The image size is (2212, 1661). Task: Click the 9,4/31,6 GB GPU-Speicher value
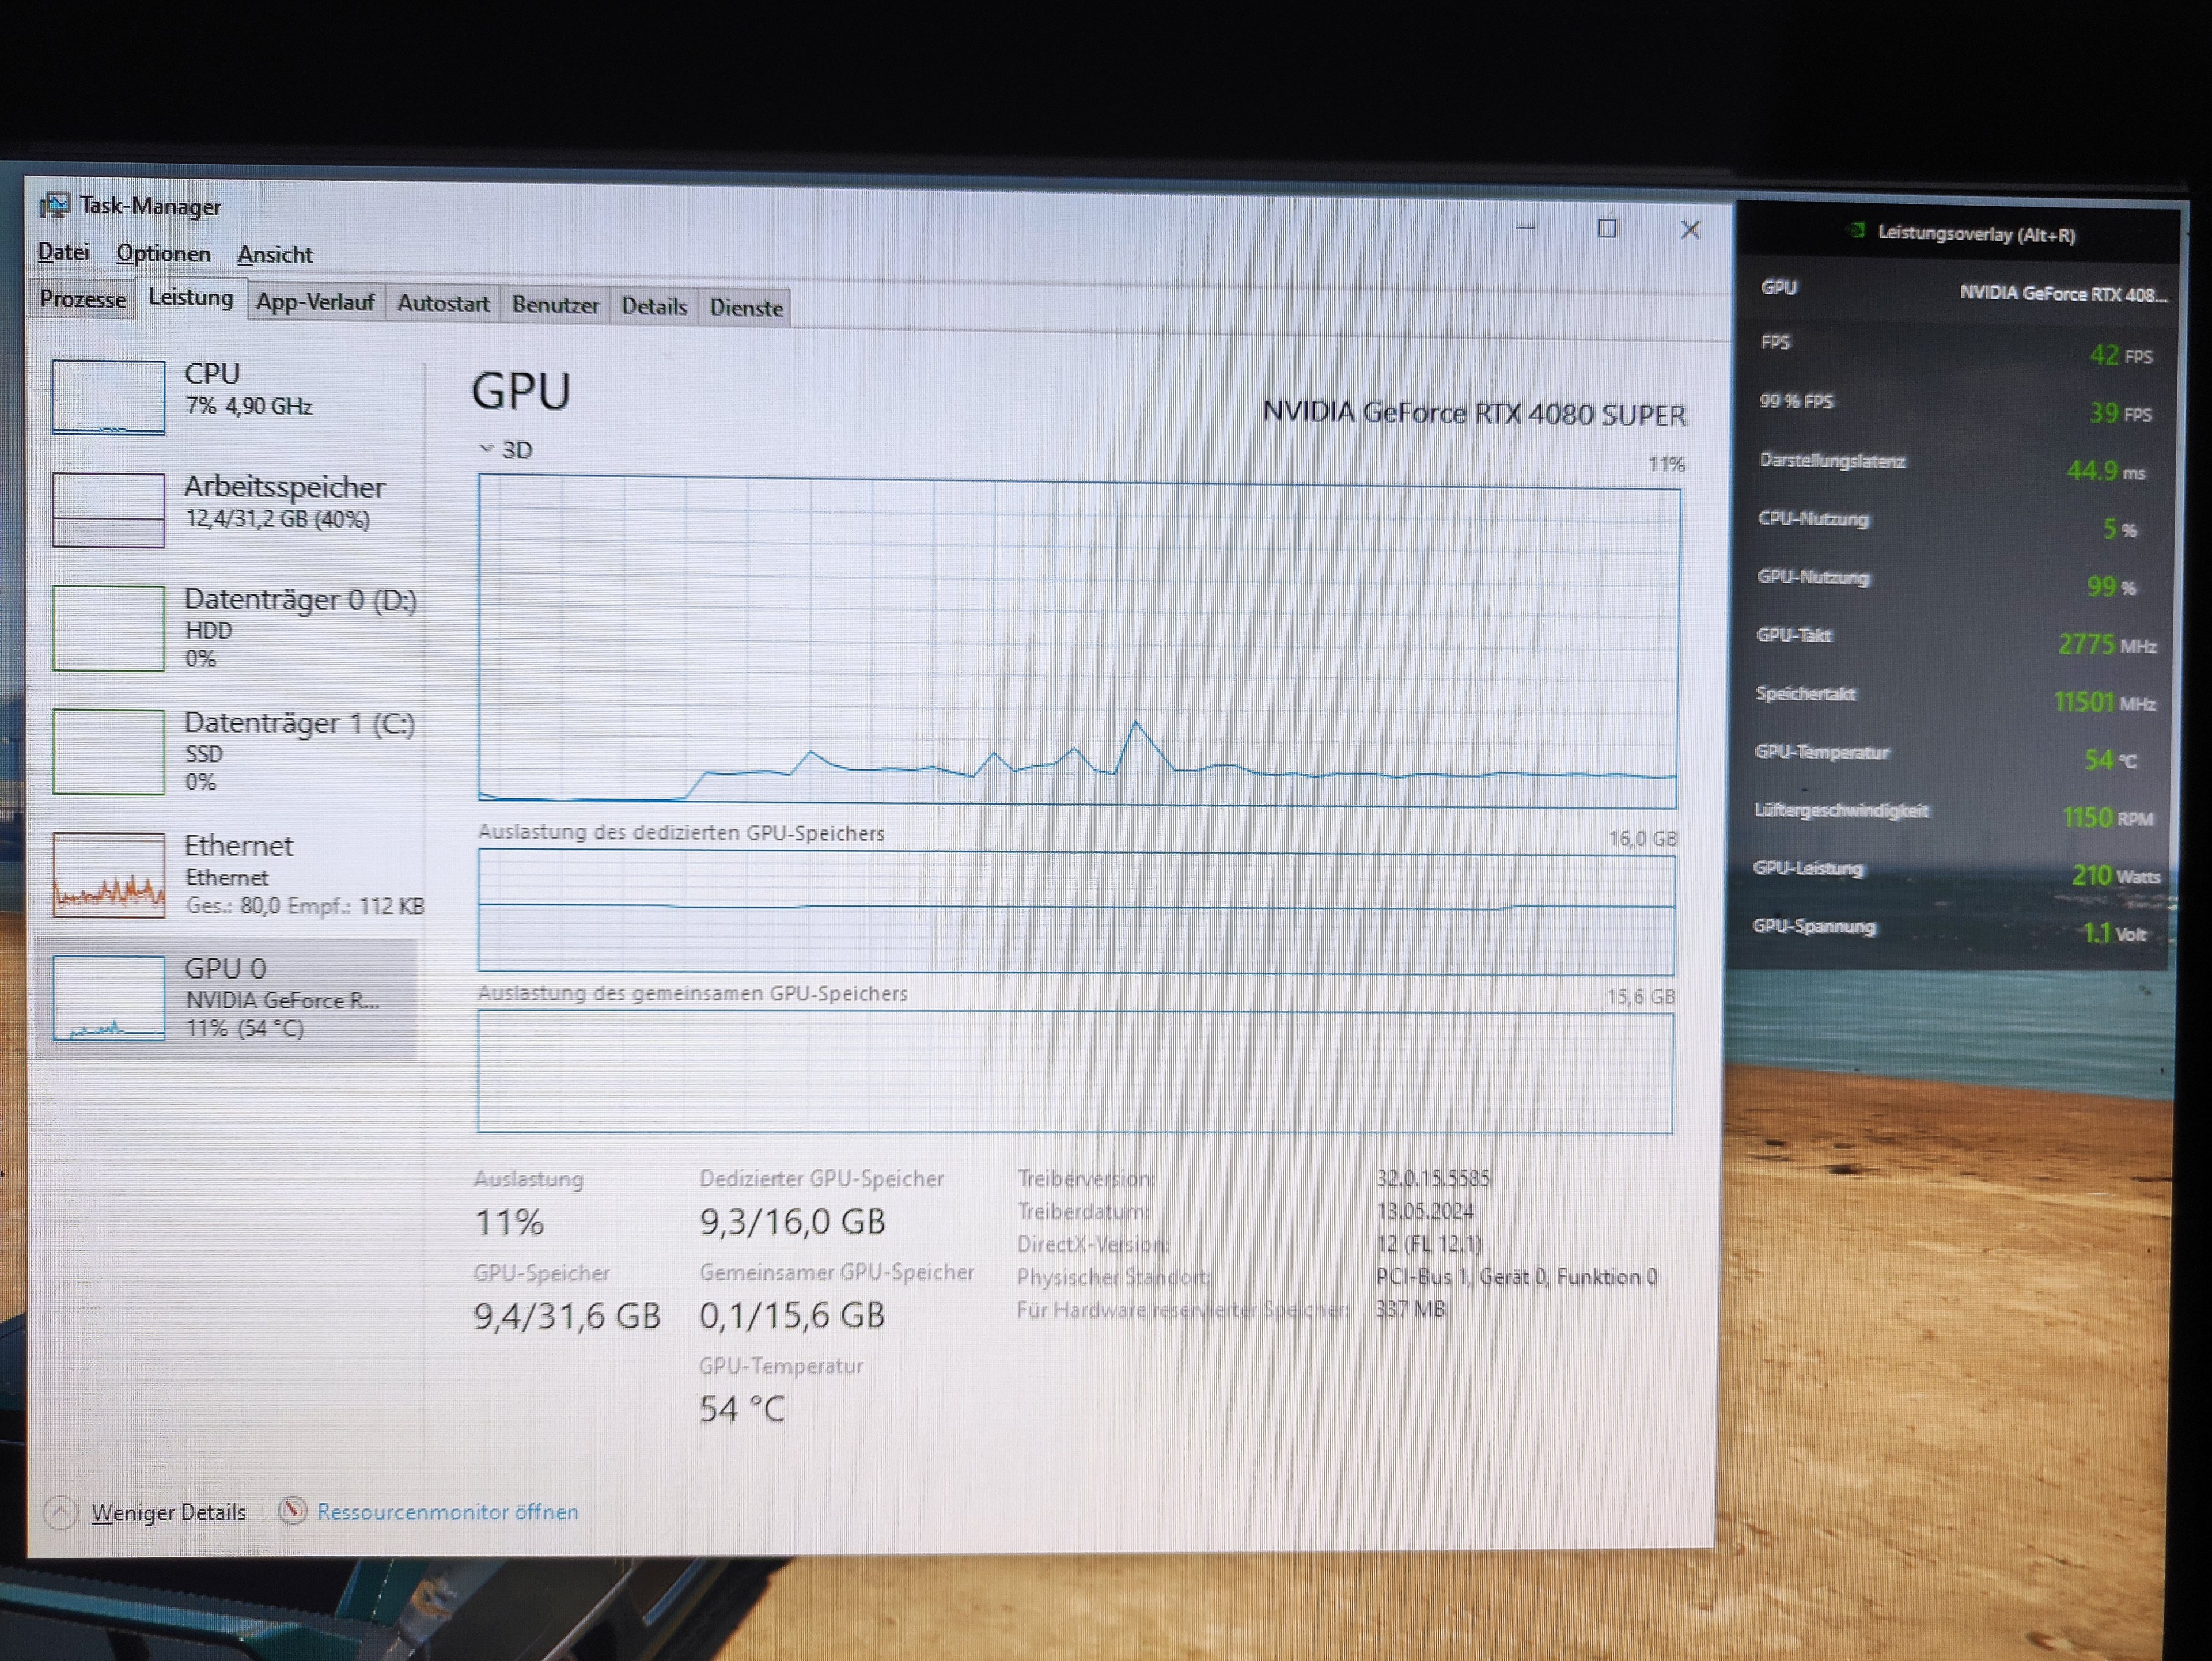567,1316
